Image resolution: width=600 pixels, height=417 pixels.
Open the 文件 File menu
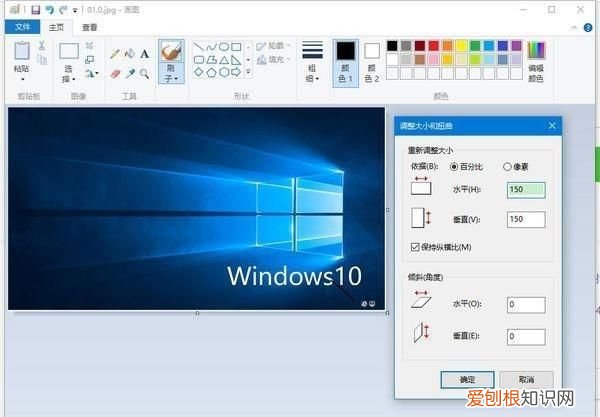point(22,27)
